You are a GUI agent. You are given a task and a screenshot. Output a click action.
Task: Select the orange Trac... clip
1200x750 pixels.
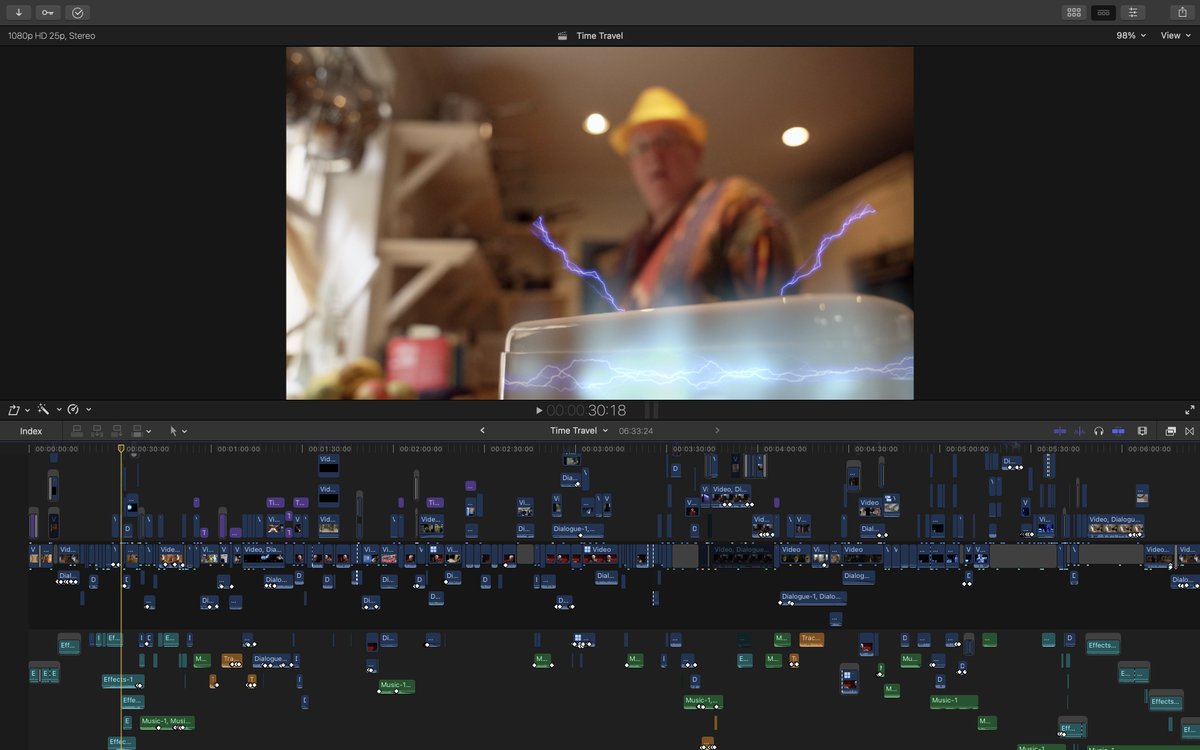(811, 639)
